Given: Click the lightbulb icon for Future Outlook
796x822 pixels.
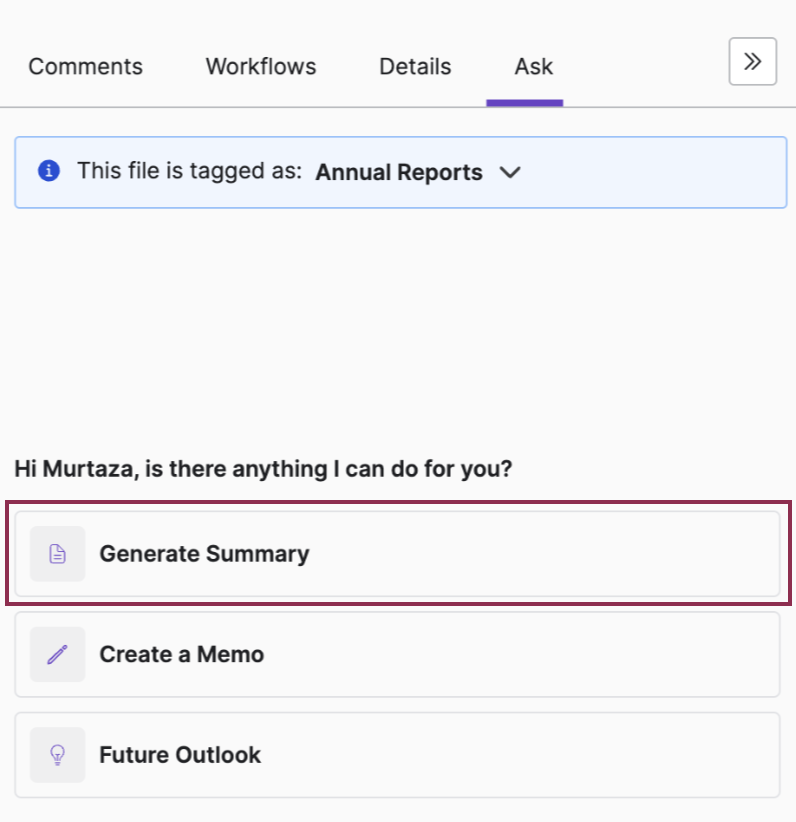Looking at the screenshot, I should pyautogui.click(x=57, y=755).
